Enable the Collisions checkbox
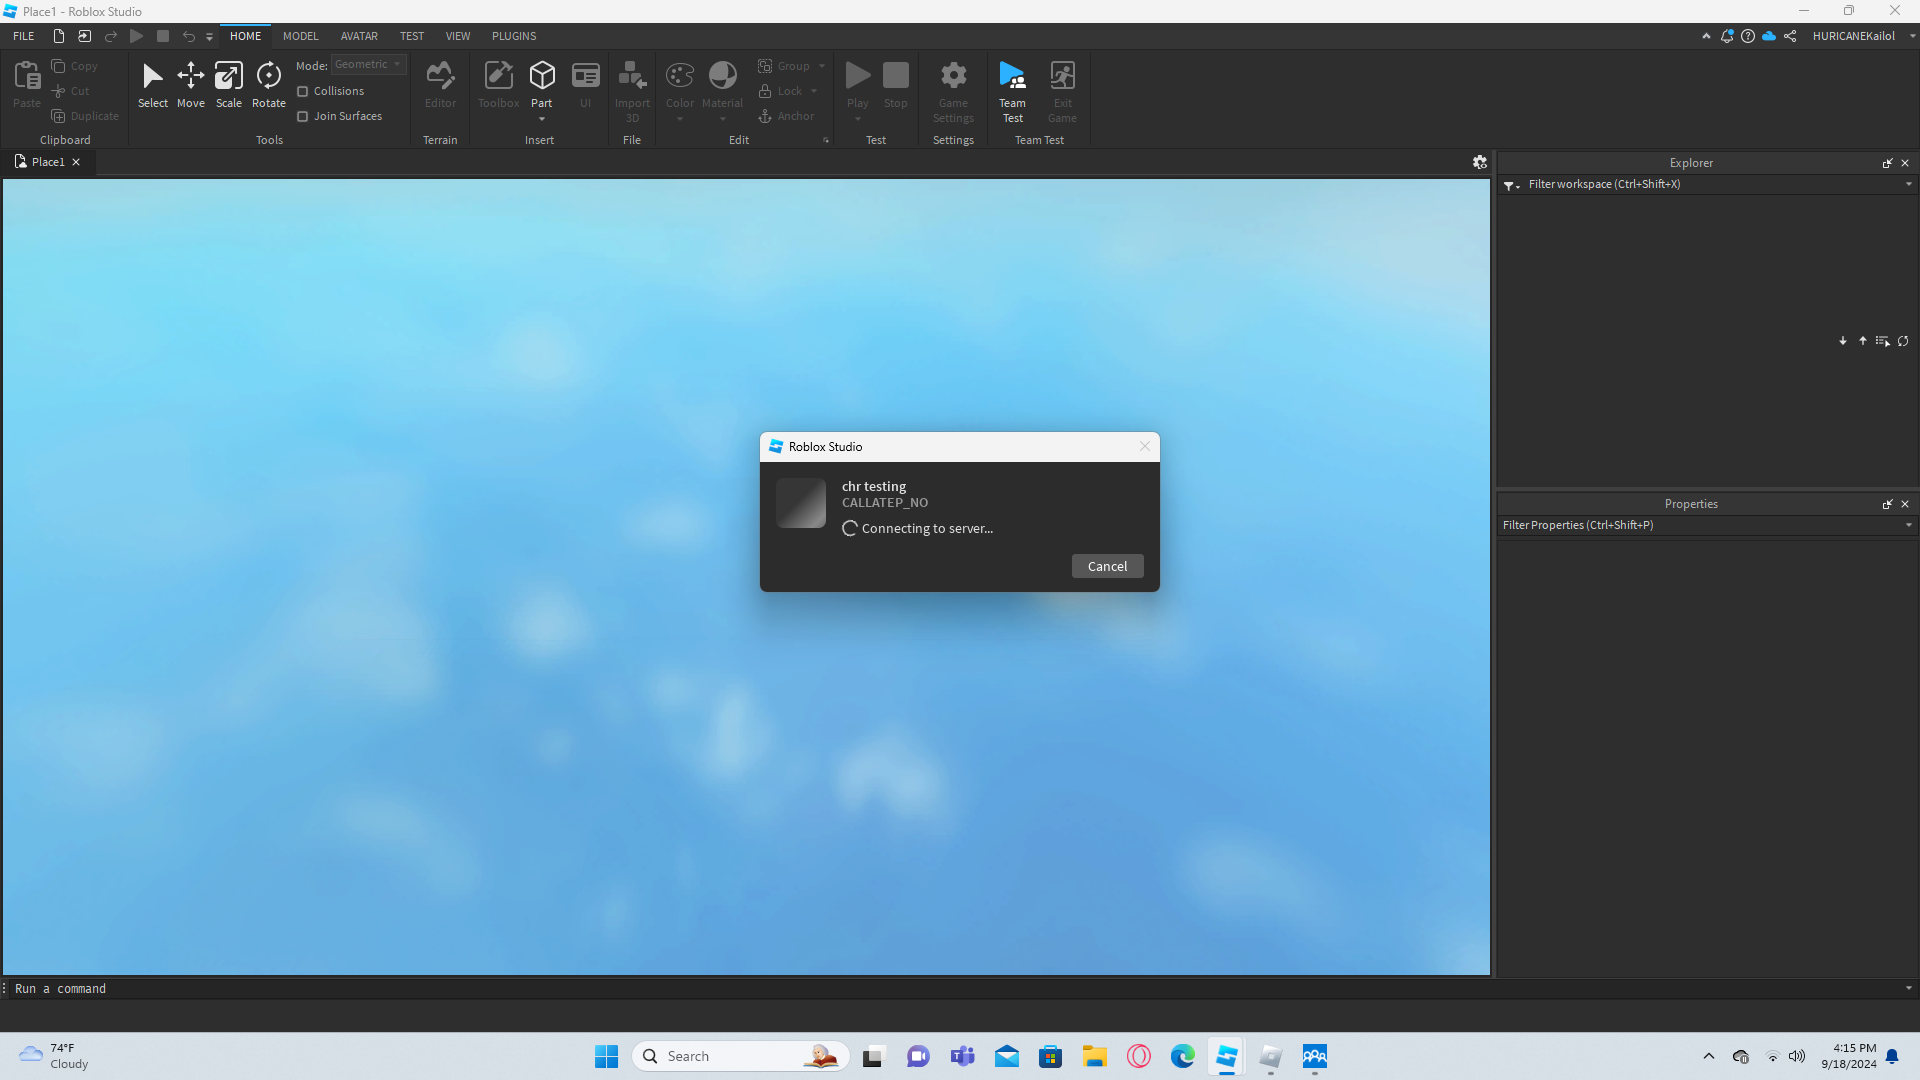This screenshot has width=1920, height=1080. (x=303, y=91)
